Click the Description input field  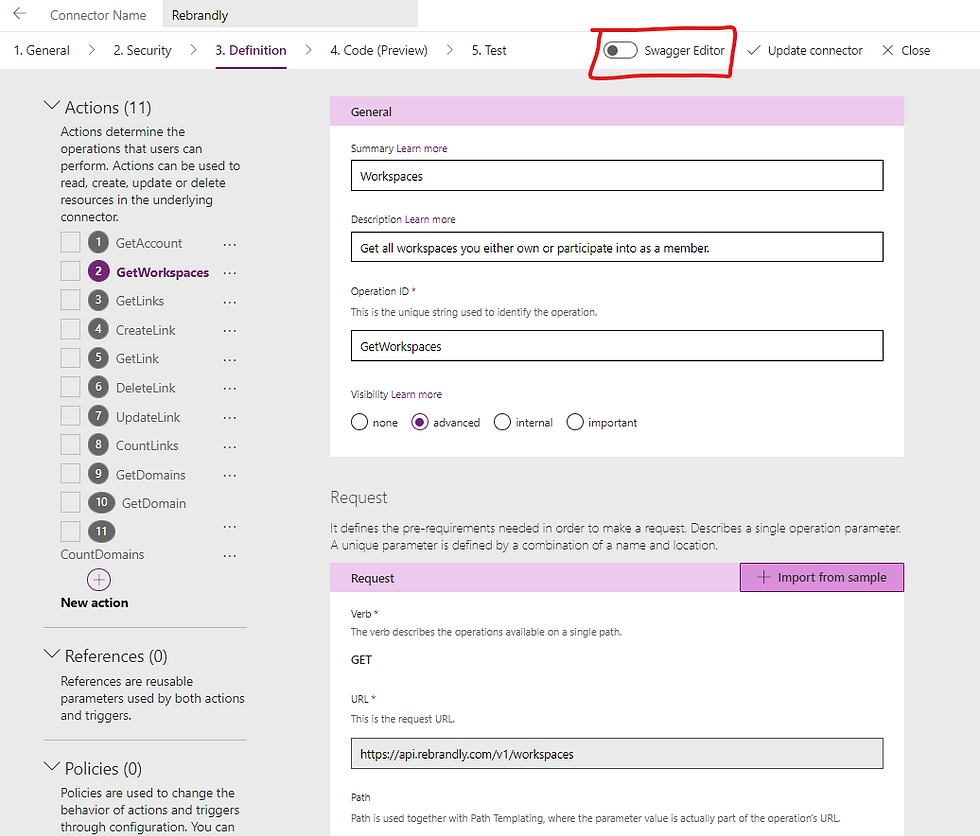click(617, 247)
